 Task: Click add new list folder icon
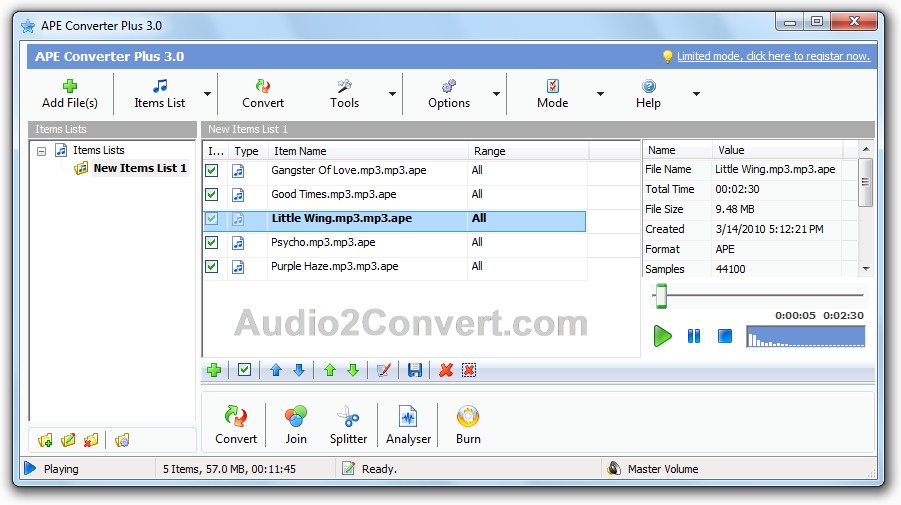(x=45, y=441)
